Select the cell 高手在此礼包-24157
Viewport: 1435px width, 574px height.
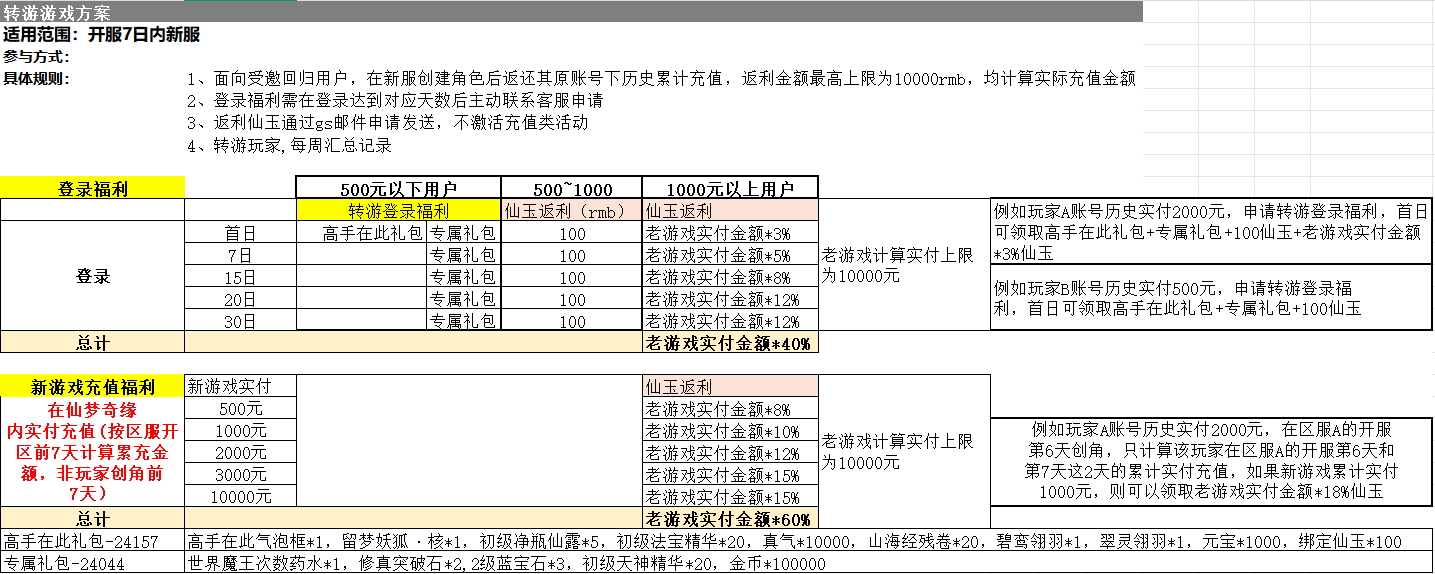point(93,541)
